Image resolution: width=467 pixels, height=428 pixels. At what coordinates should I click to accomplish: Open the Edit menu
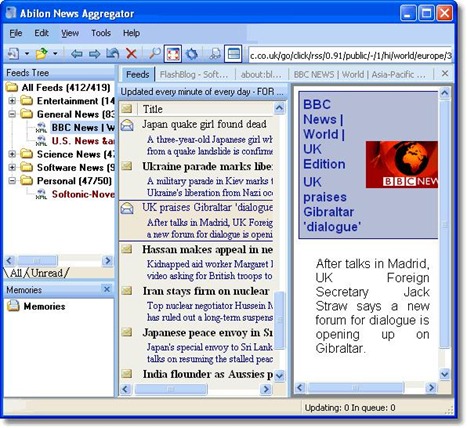pos(41,33)
